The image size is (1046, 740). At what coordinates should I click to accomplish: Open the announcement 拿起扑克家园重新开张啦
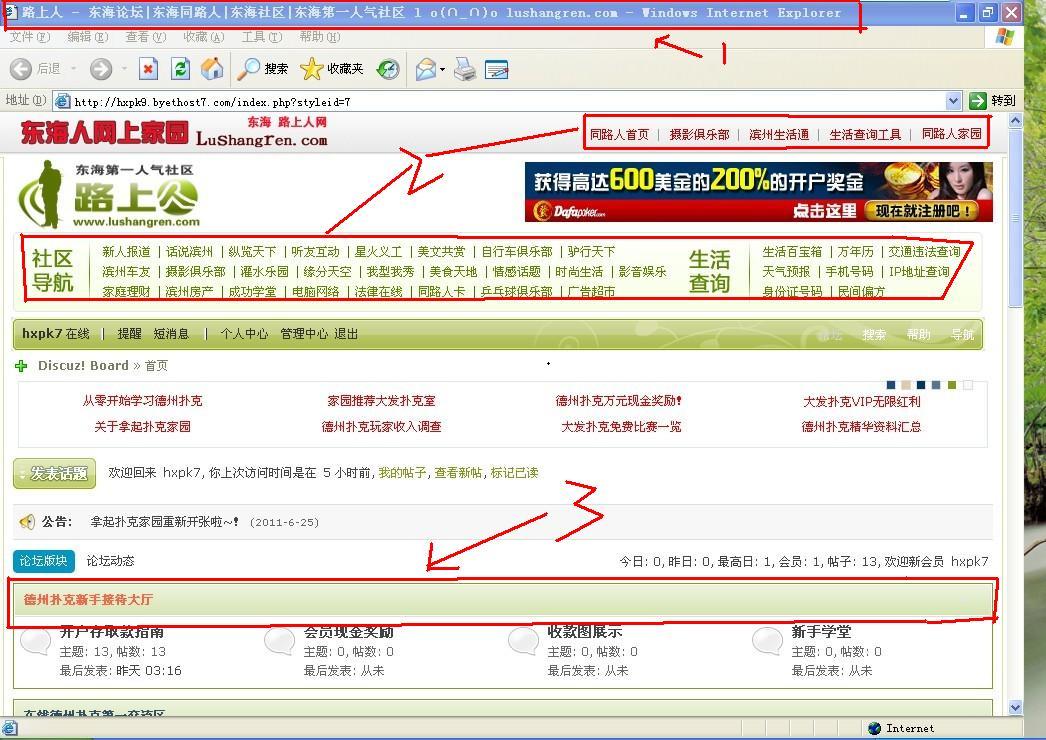(164, 522)
